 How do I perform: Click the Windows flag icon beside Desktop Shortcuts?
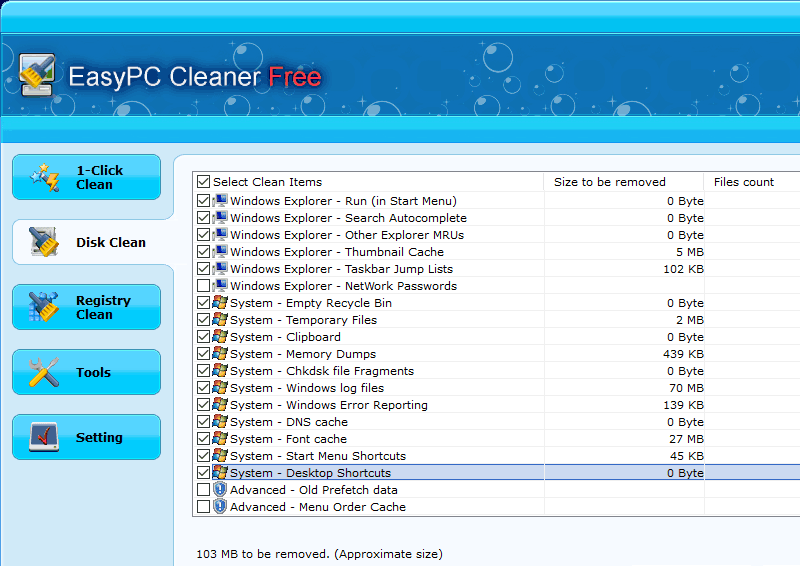pos(220,473)
